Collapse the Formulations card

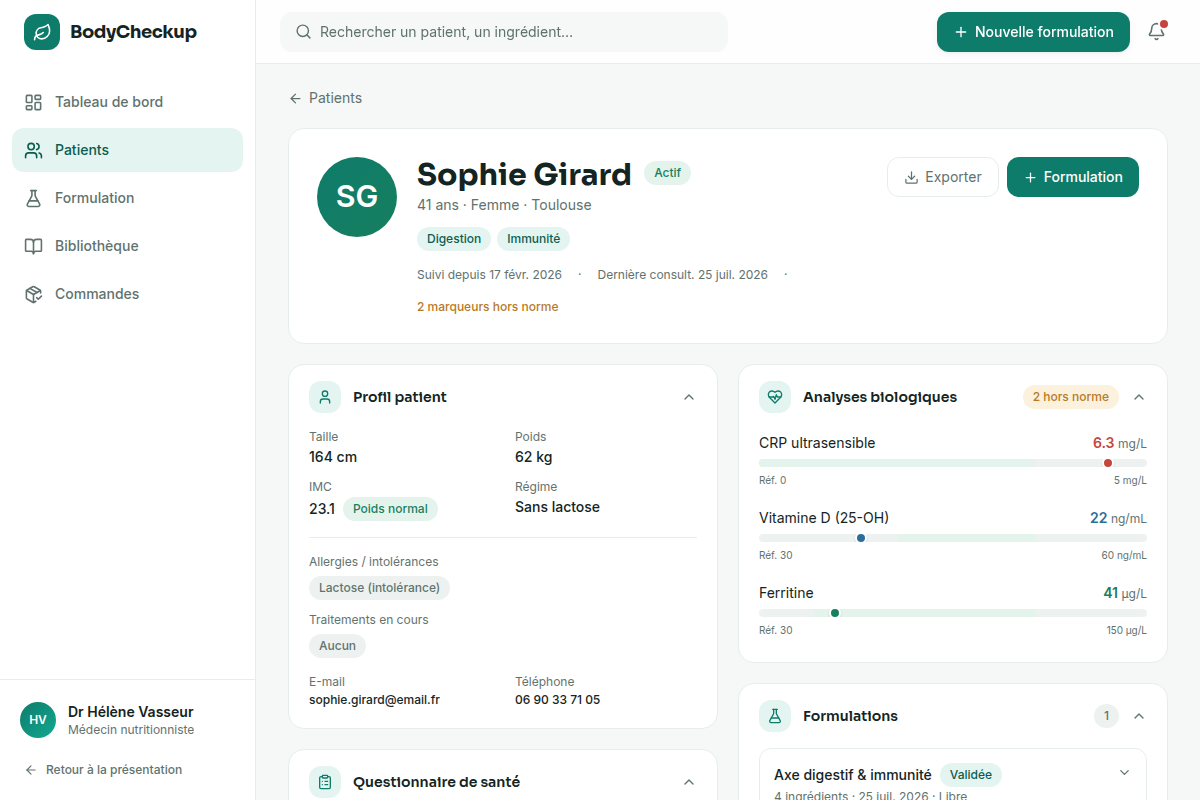pos(1139,716)
